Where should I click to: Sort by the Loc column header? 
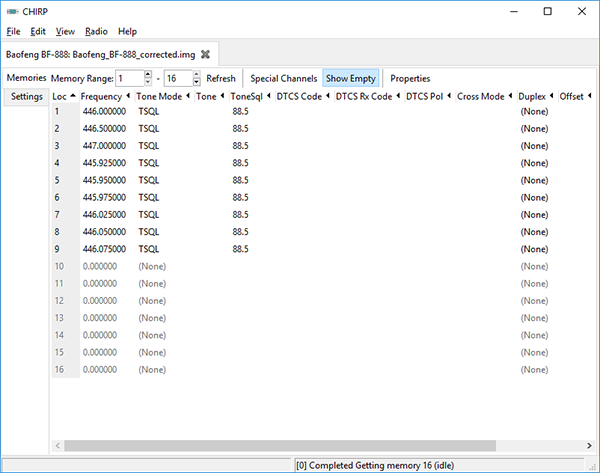pyautogui.click(x=64, y=96)
